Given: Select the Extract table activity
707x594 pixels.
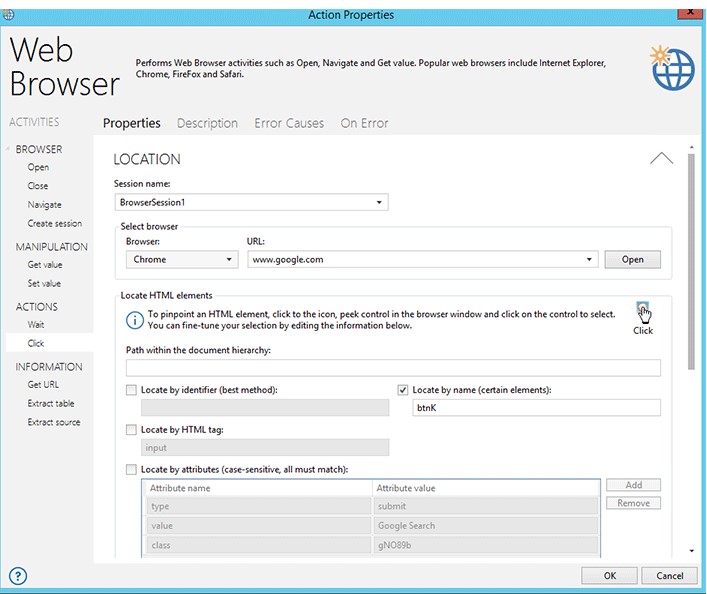Looking at the screenshot, I should coord(51,403).
